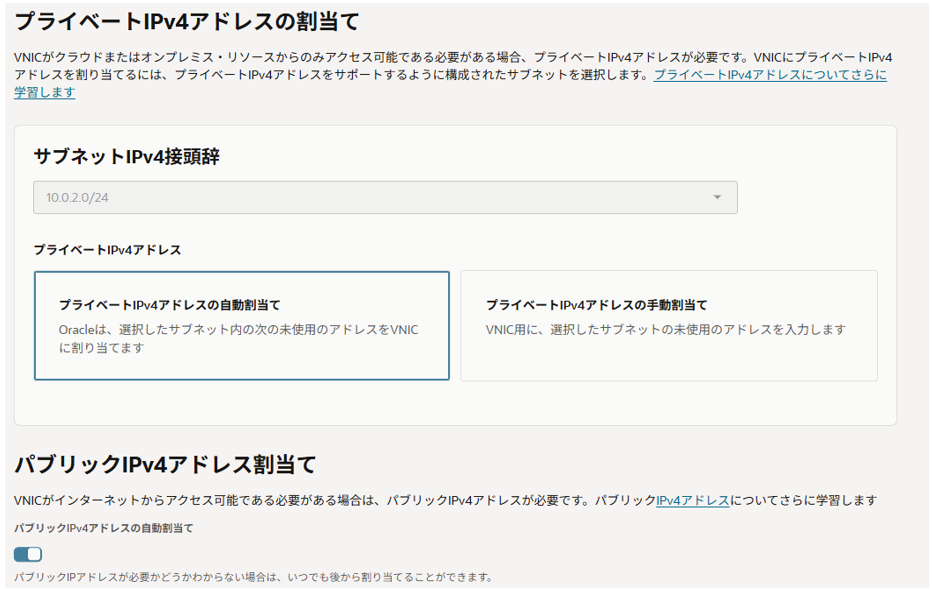
Task: Click the caret arrow in the subnet dropdown
Action: pyautogui.click(x=717, y=197)
